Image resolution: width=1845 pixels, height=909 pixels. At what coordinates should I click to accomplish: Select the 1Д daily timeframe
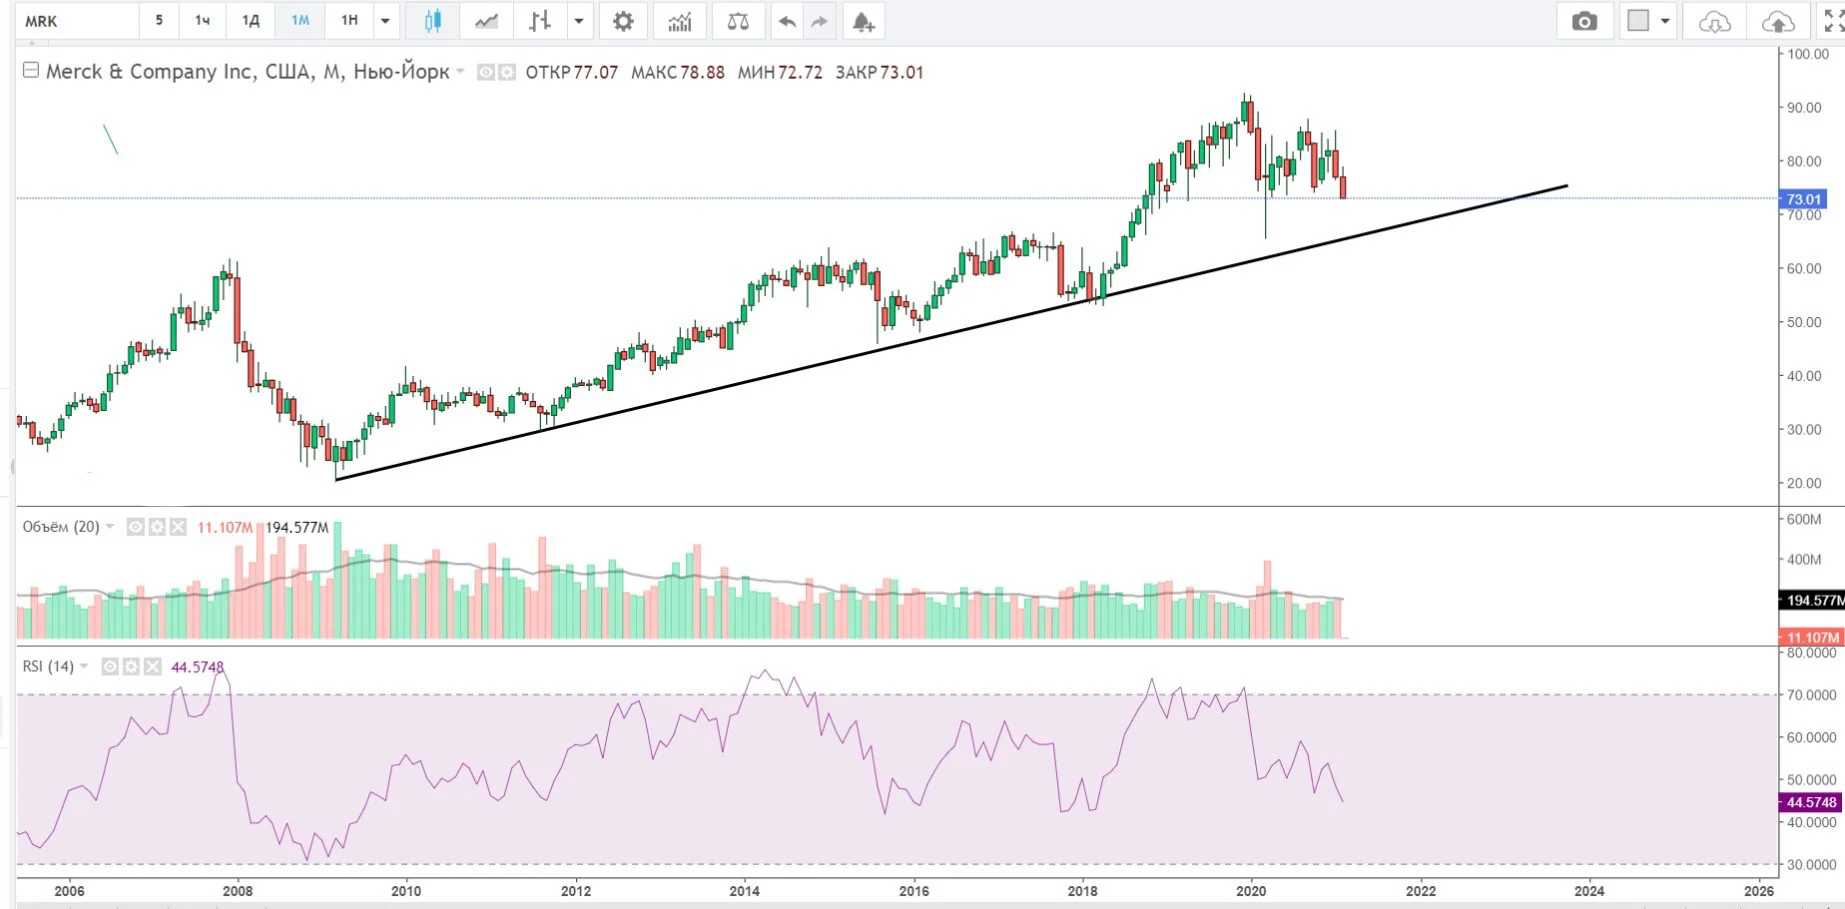(251, 21)
